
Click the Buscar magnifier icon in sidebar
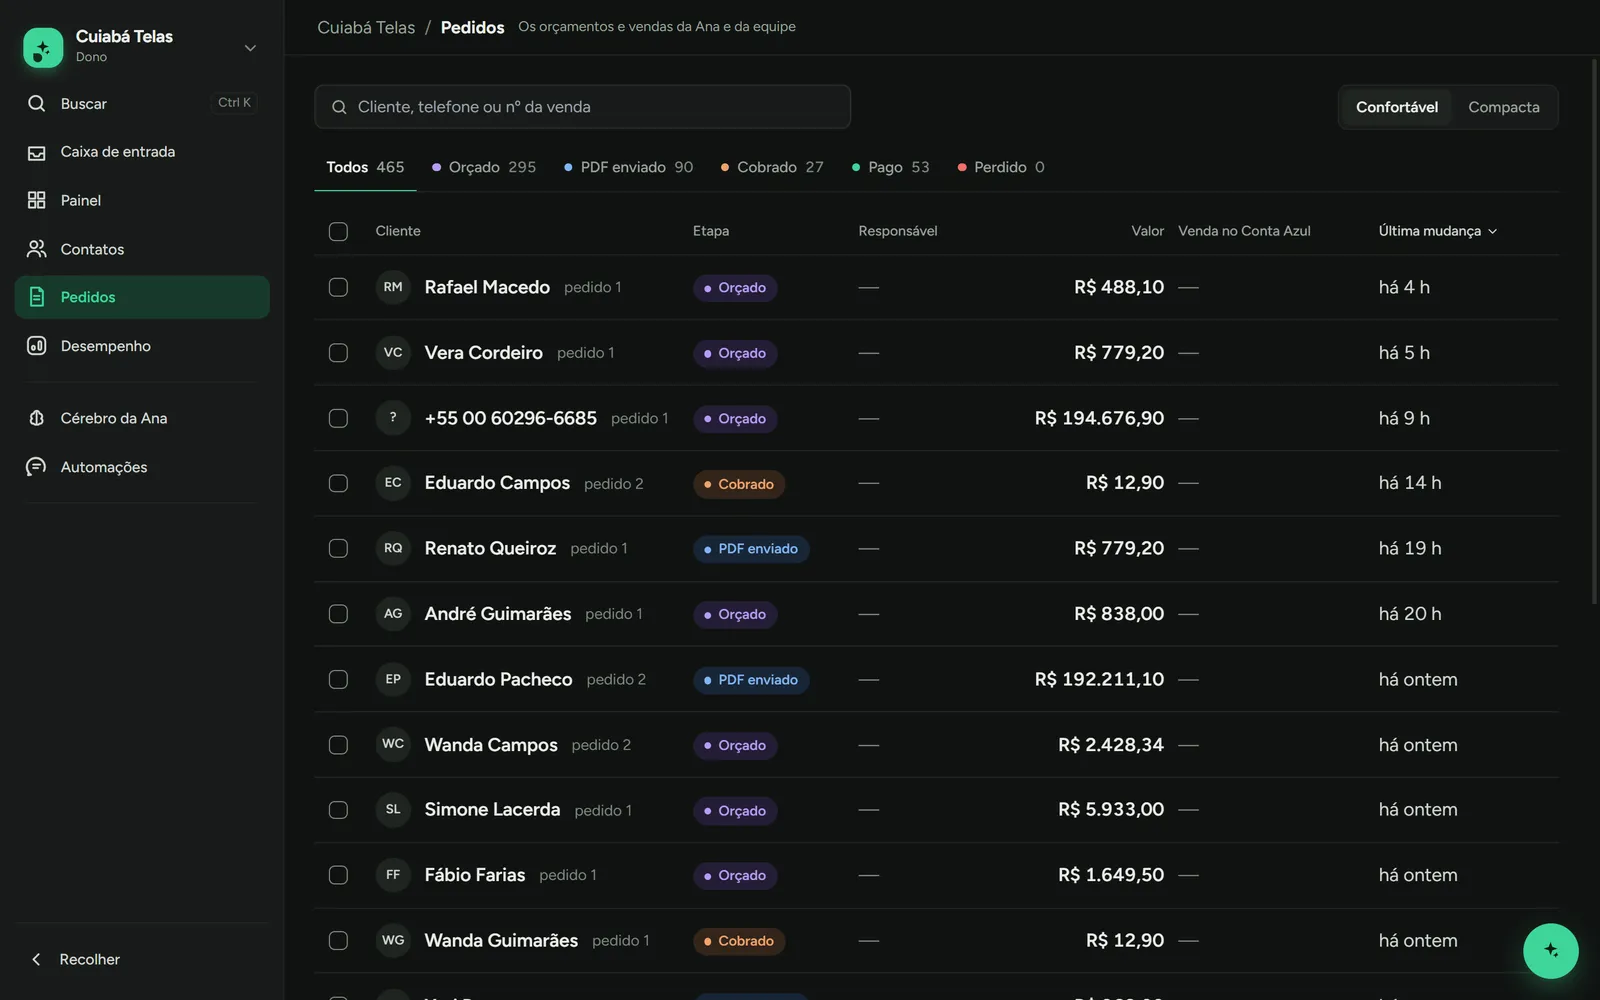[x=37, y=103]
